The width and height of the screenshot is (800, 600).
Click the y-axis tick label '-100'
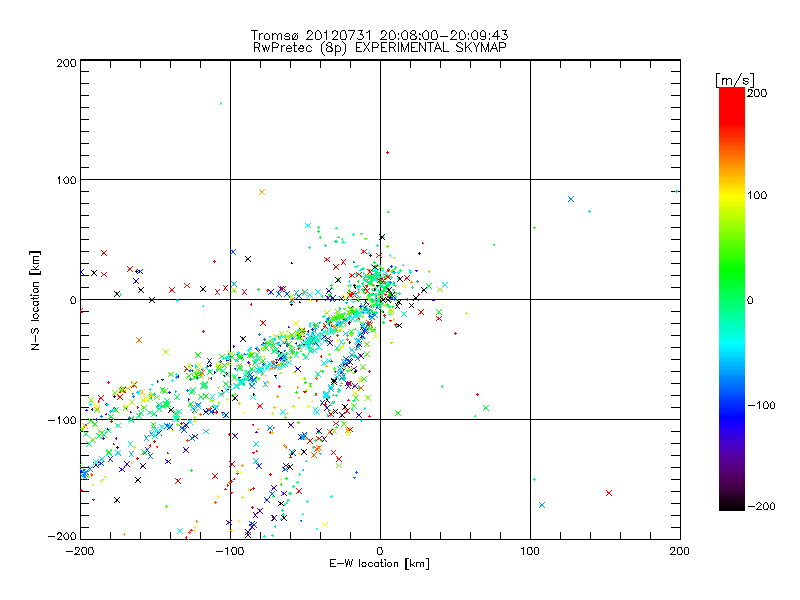point(62,420)
